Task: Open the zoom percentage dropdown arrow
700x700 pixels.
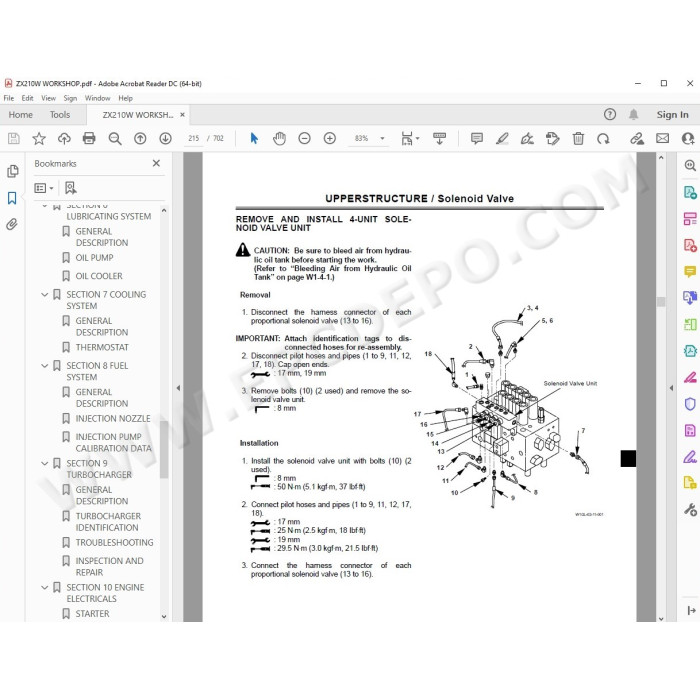Action: click(382, 138)
